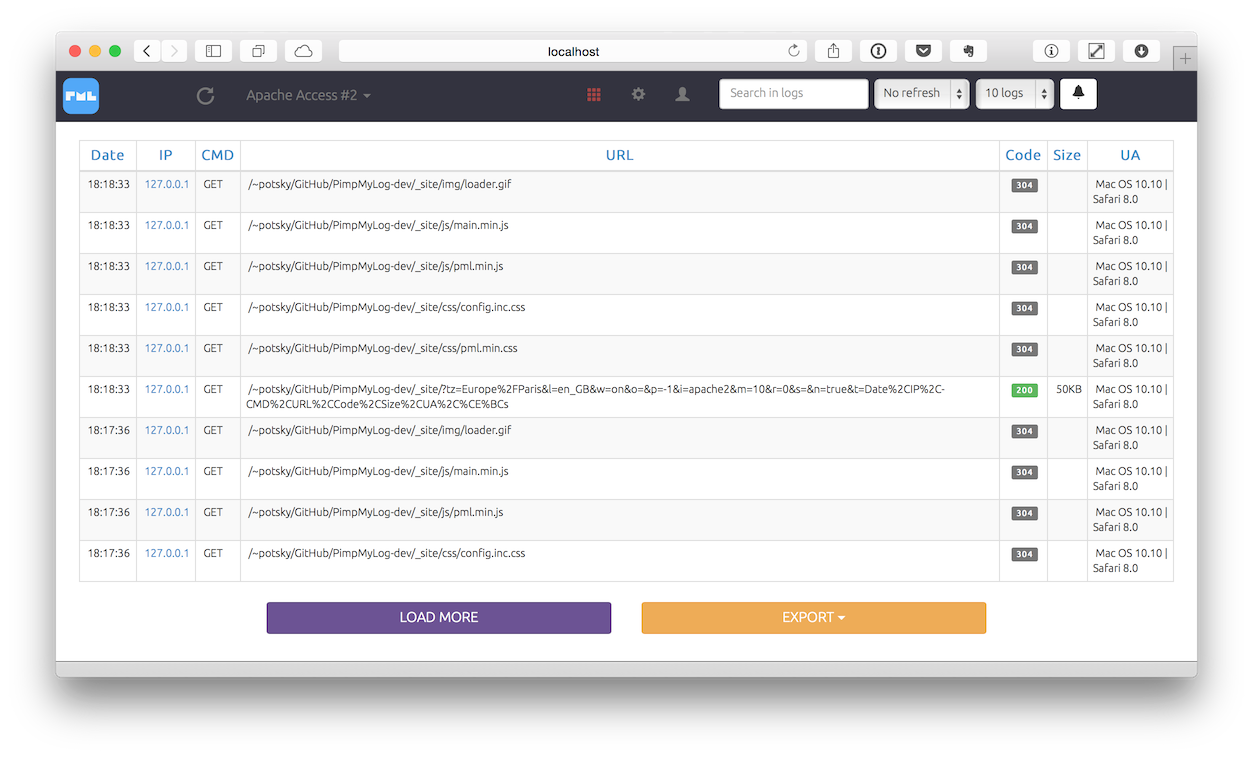This screenshot has width=1253, height=757.
Task: Focus the Search in logs field
Action: point(794,93)
